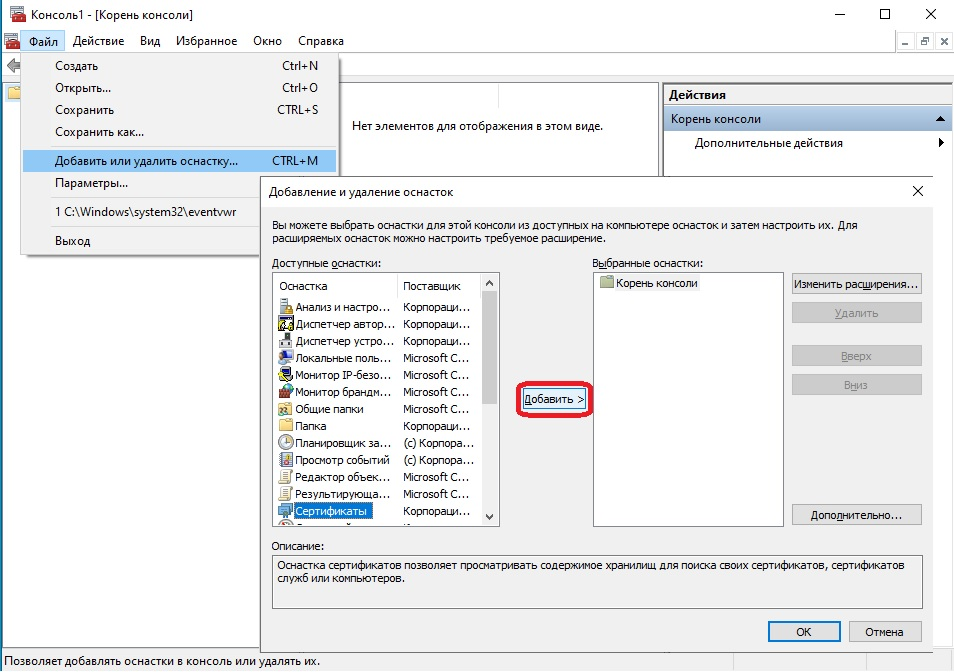
Task: Click the Локальные пользователи snap-in icon
Action: pos(286,358)
